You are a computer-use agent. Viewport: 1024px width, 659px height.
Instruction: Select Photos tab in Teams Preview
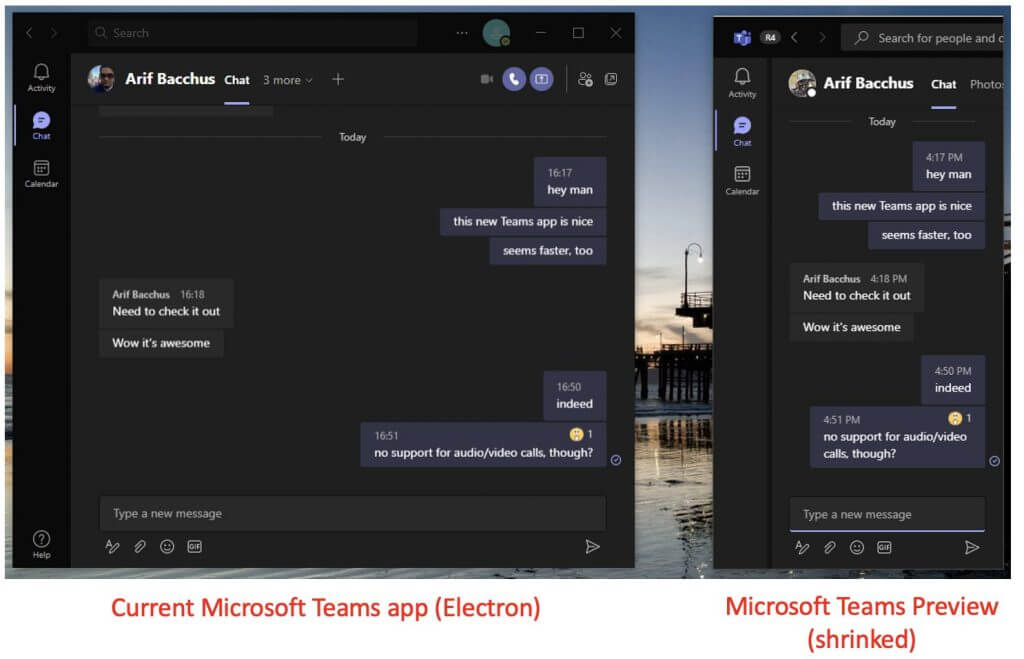(x=987, y=84)
